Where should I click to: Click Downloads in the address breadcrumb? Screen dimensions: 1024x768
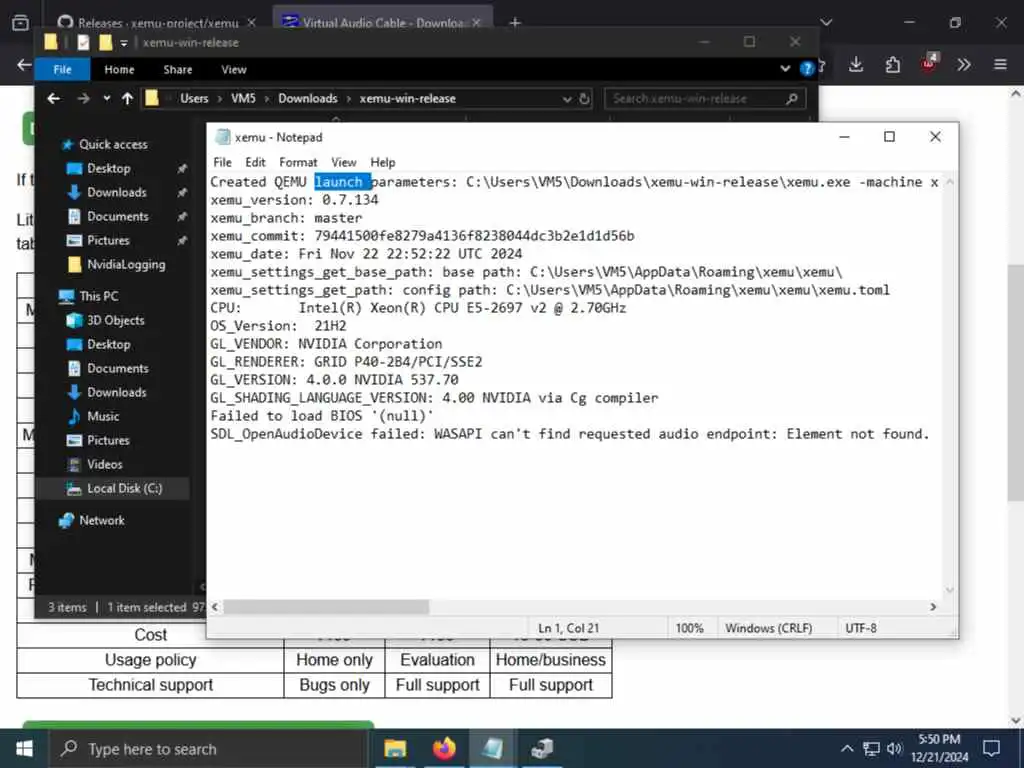[308, 99]
